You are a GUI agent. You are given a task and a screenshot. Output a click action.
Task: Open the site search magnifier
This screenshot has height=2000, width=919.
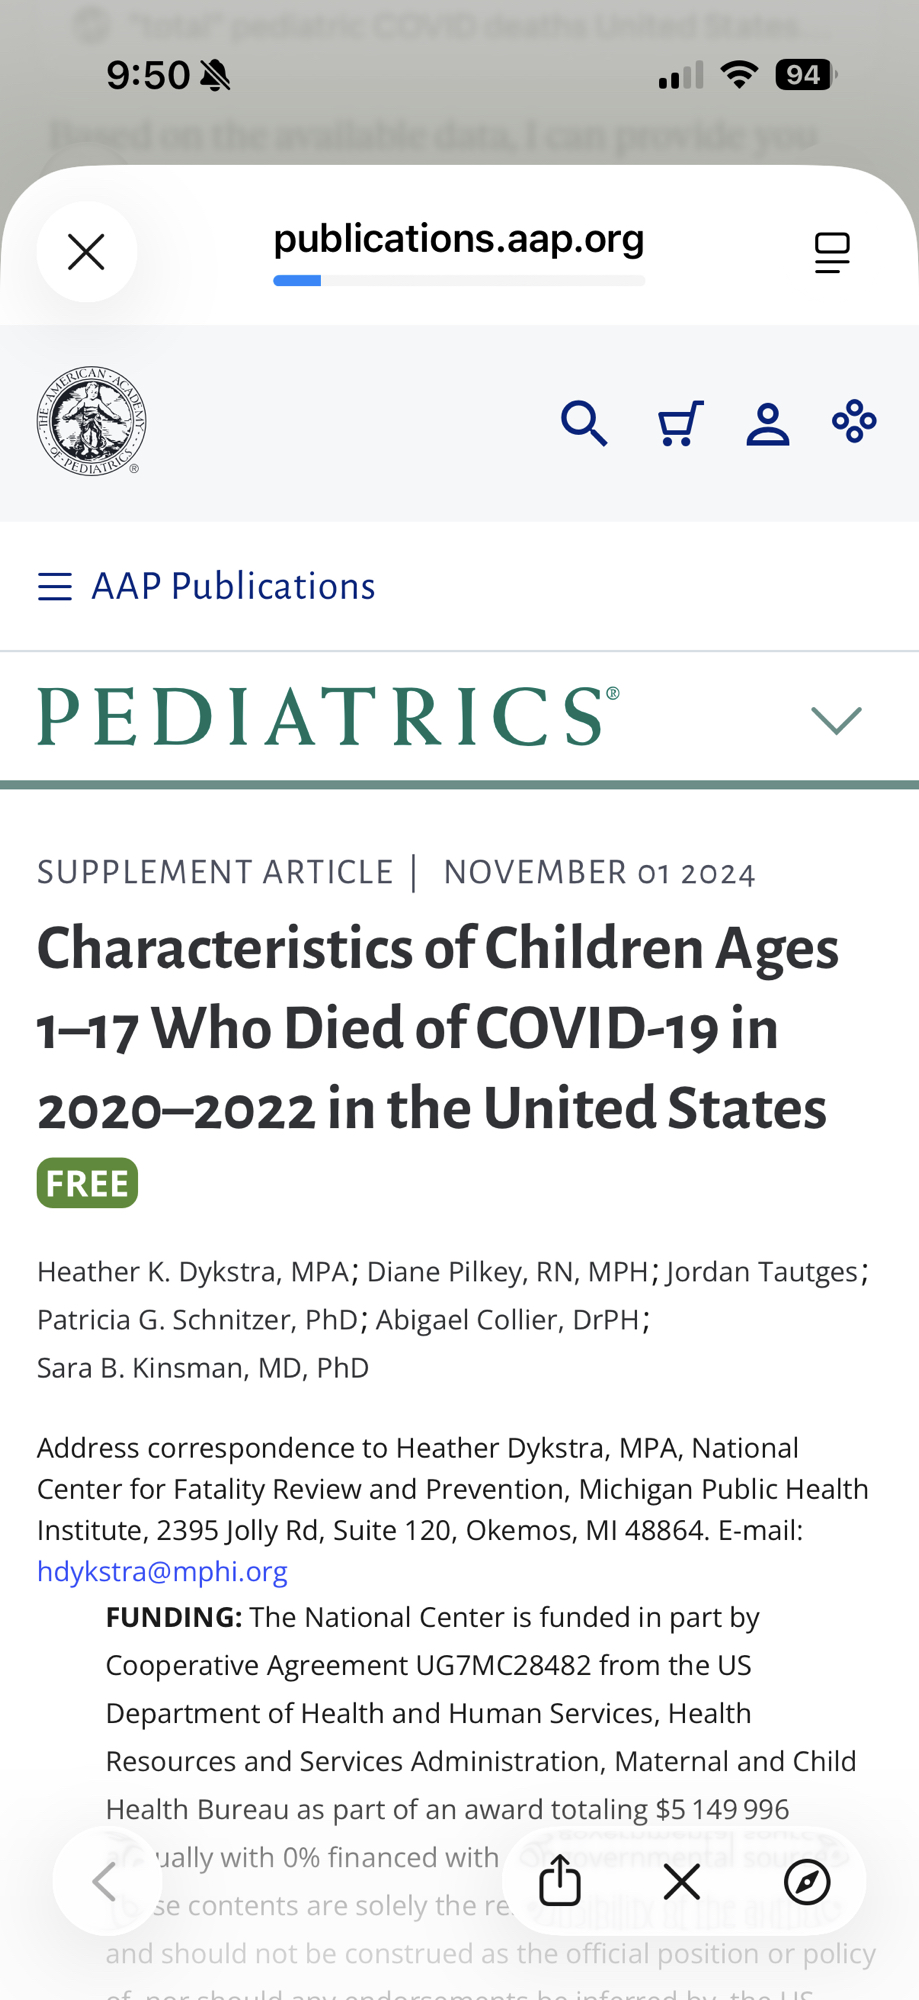point(584,423)
